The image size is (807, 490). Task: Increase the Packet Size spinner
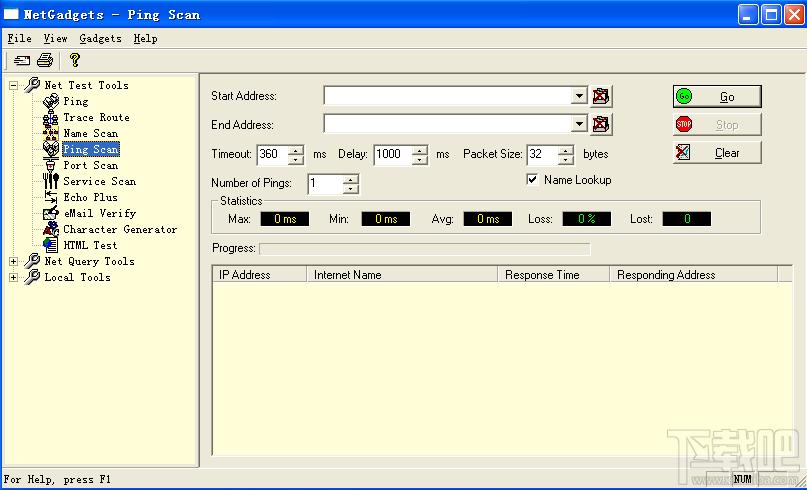click(566, 150)
